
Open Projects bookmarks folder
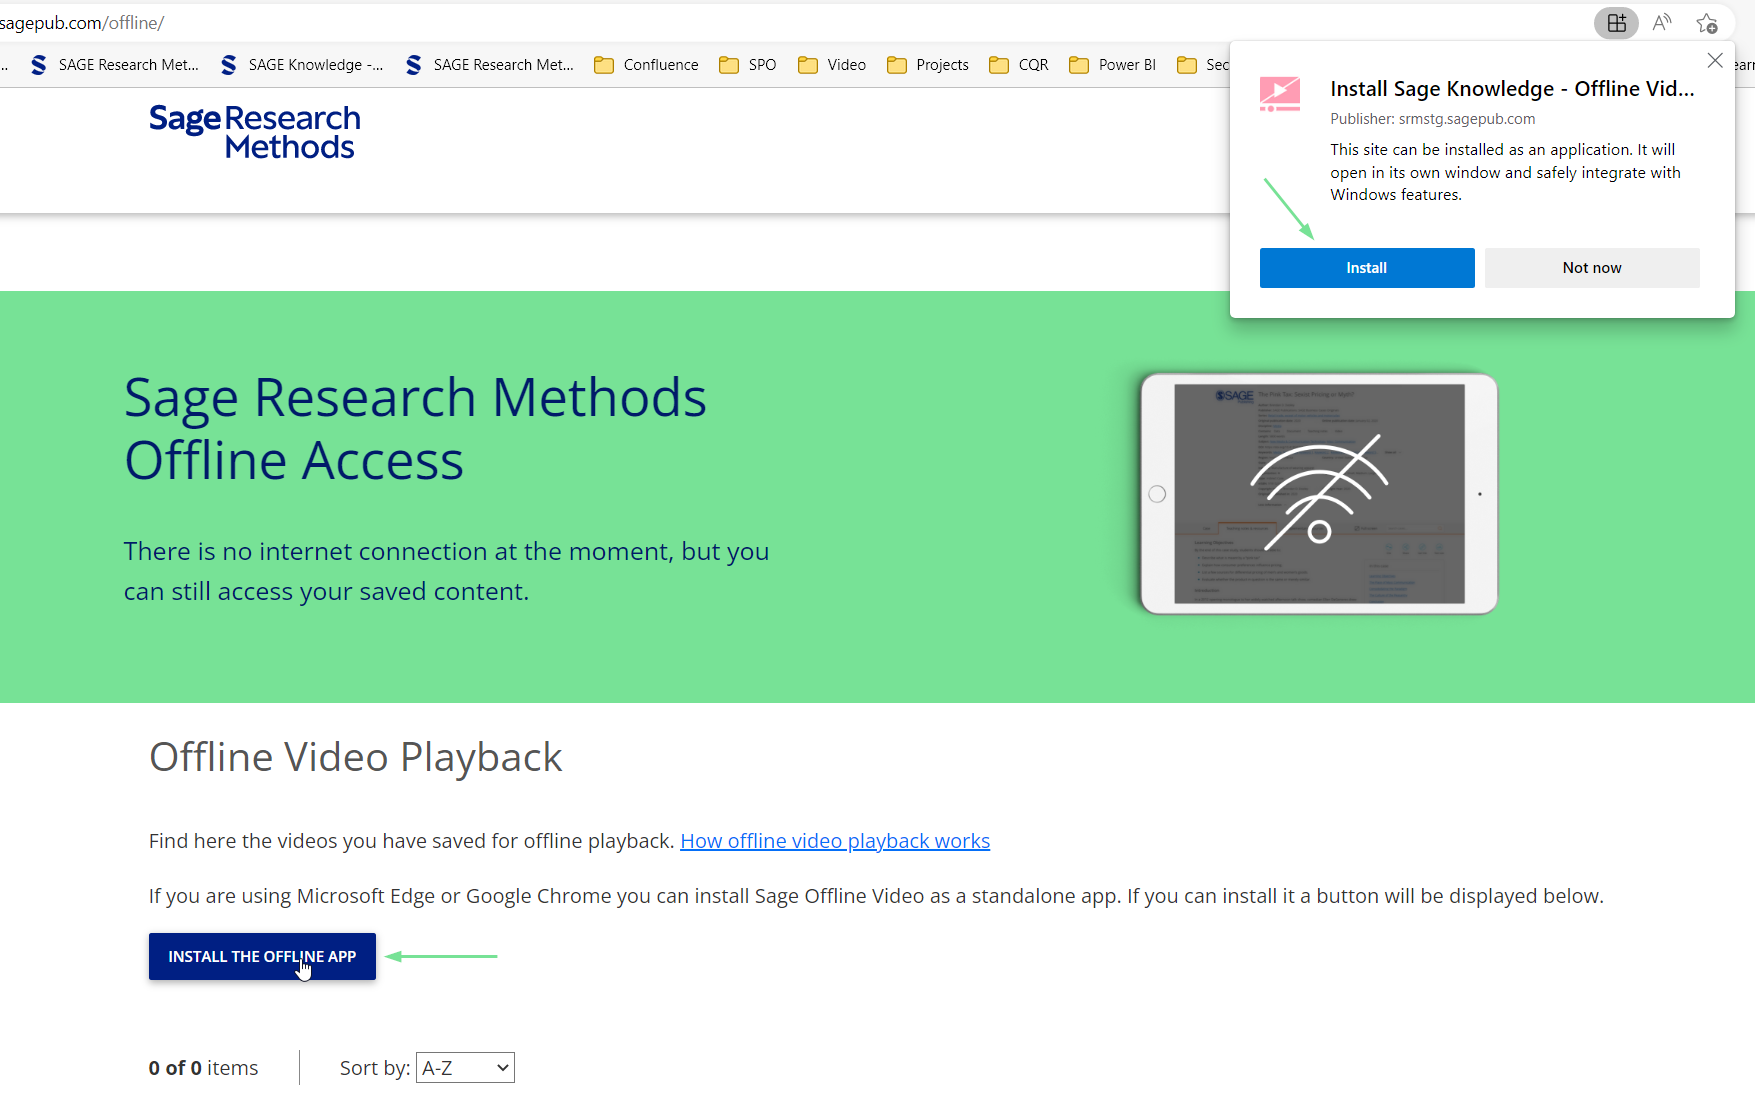[928, 65]
